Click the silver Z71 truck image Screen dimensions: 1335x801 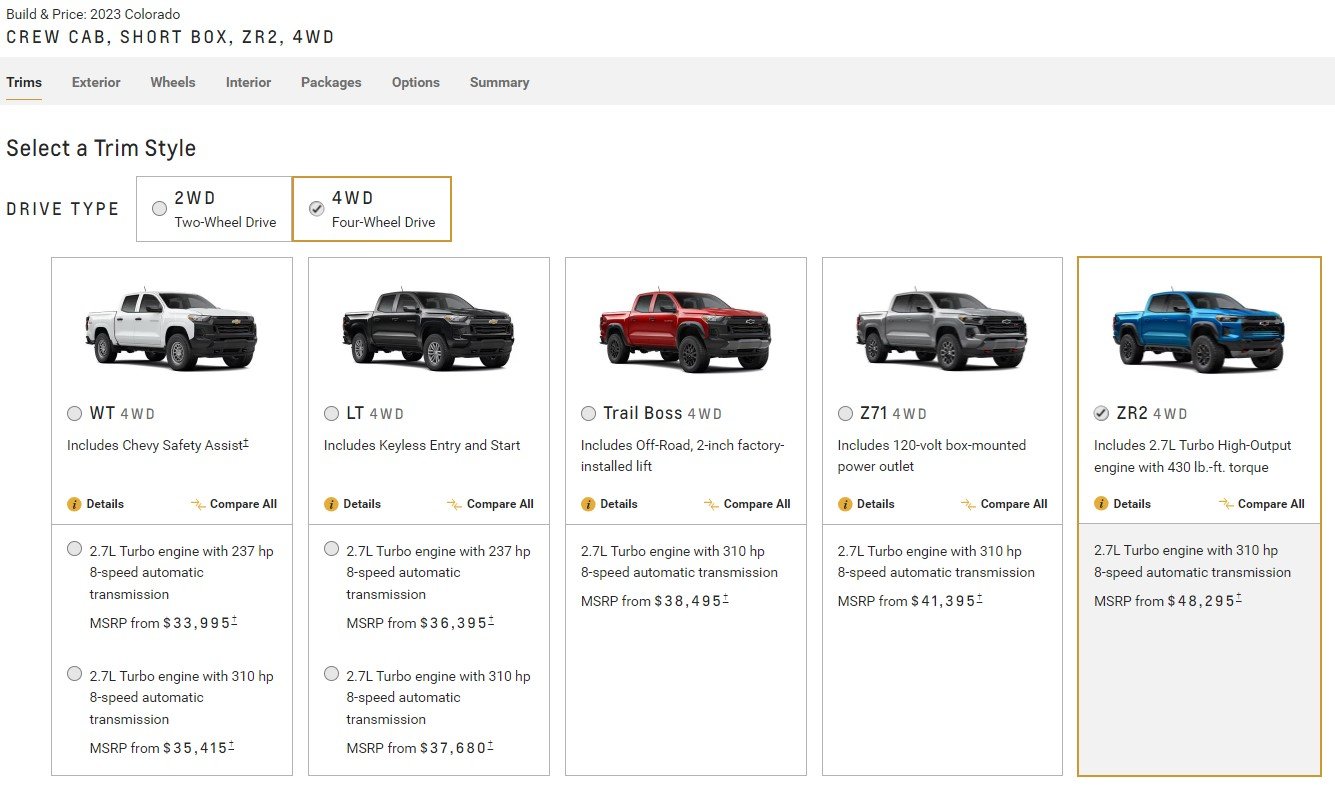click(x=942, y=328)
